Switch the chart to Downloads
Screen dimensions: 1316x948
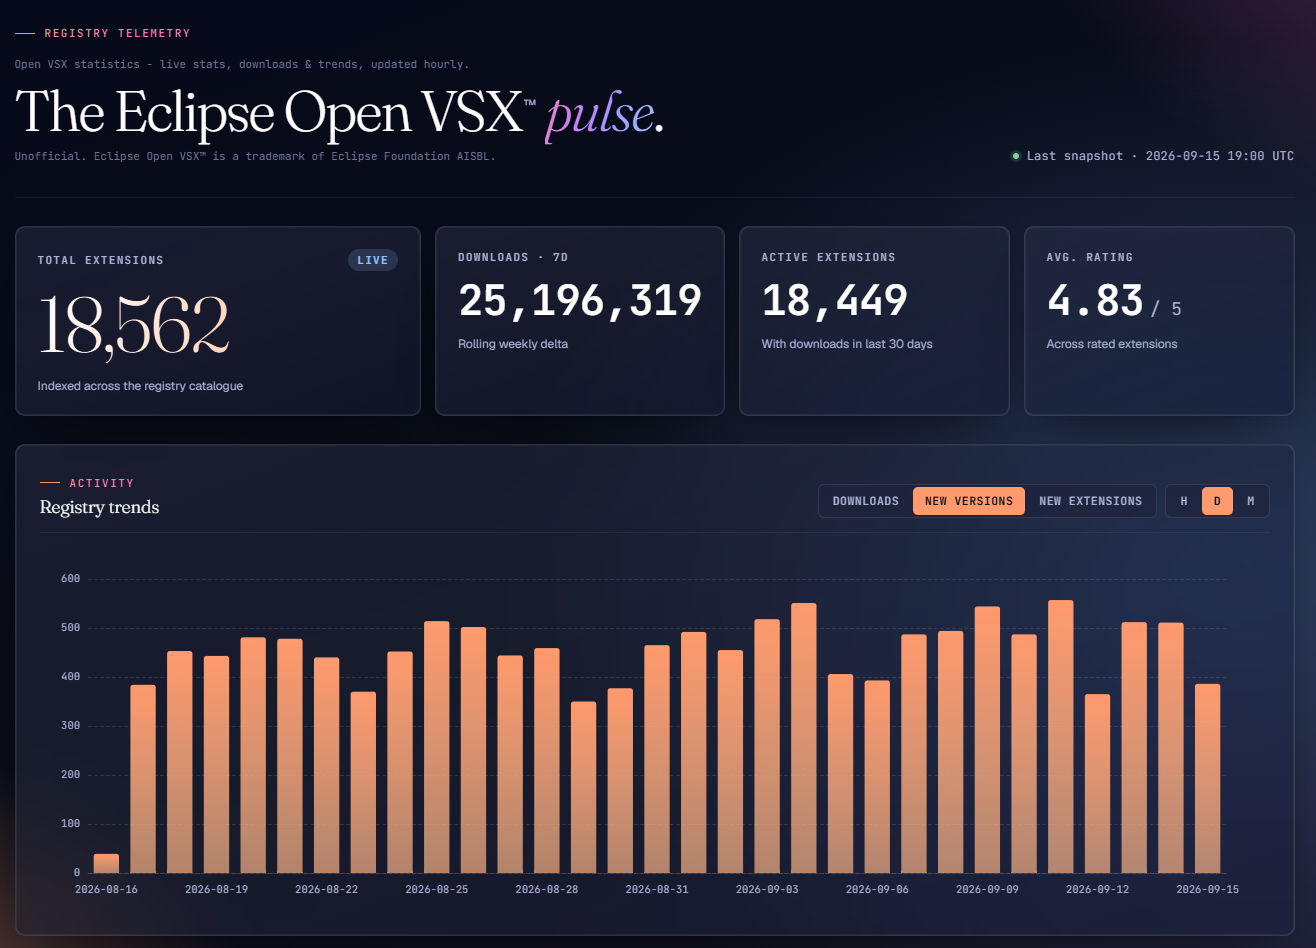pos(865,501)
